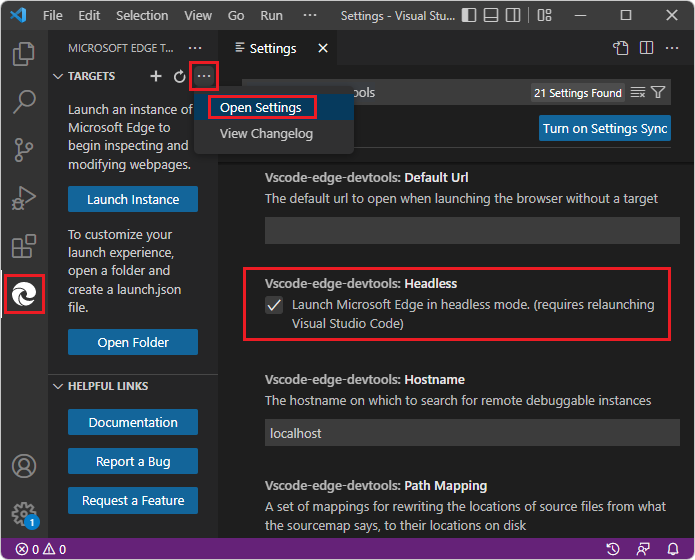Uncheck the Headless mode checkbox
Viewport: 695px width, 560px height.
pos(274,305)
